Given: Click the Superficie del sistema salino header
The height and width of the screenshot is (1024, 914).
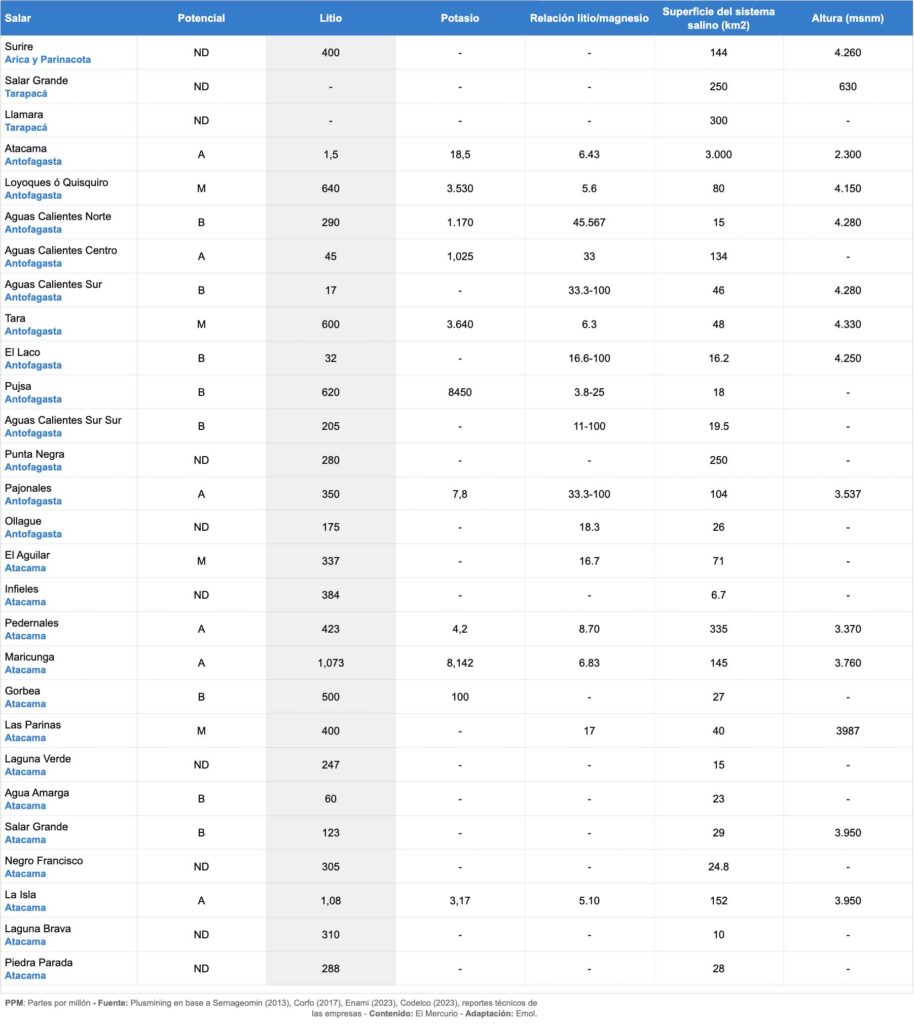Looking at the screenshot, I should click(x=718, y=18).
